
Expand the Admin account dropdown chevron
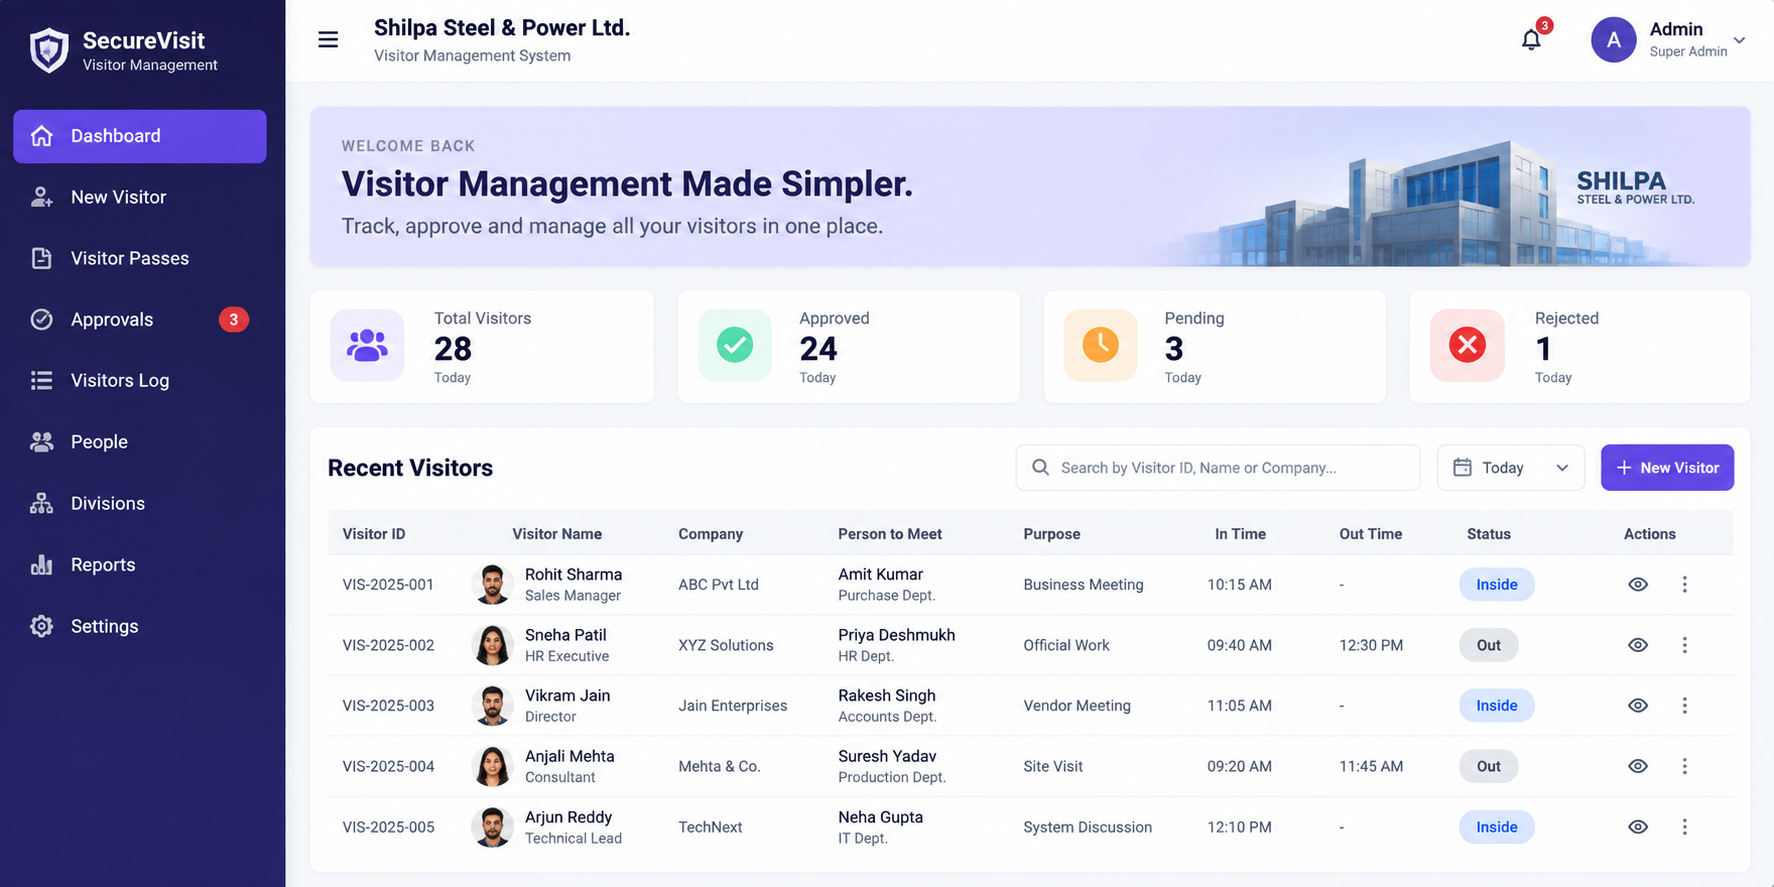coord(1739,41)
